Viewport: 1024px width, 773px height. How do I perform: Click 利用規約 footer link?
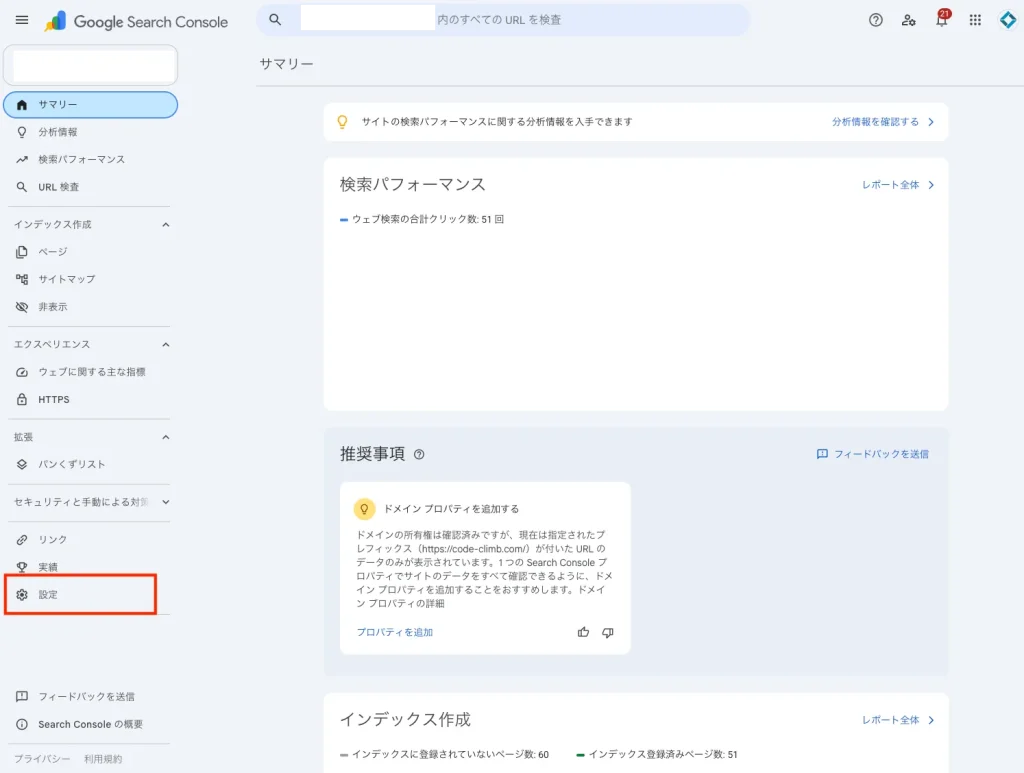click(x=103, y=759)
